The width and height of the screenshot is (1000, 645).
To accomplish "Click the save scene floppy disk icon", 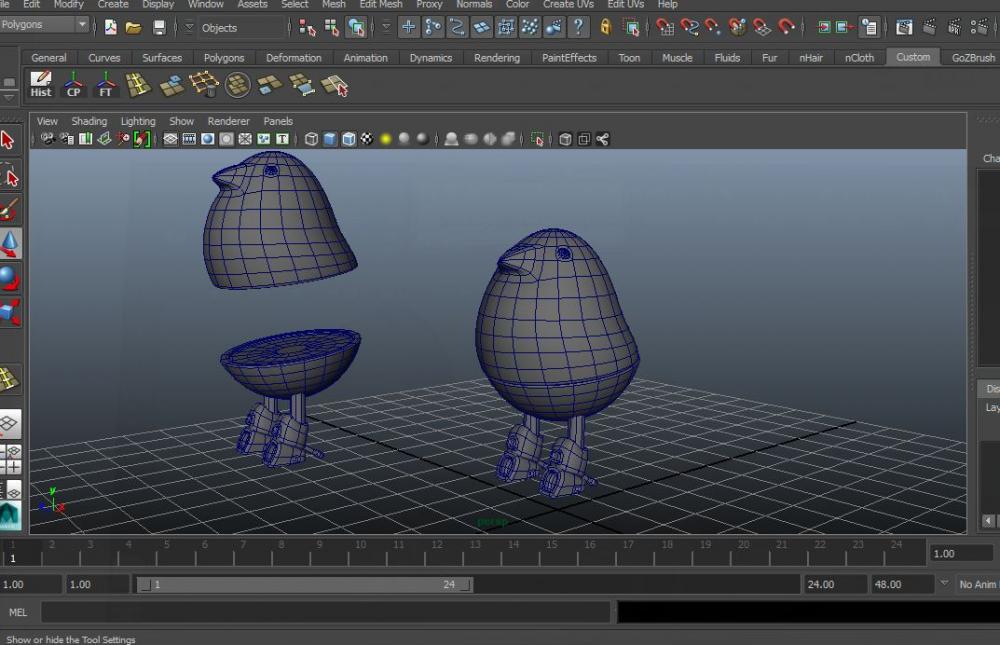I will [159, 28].
